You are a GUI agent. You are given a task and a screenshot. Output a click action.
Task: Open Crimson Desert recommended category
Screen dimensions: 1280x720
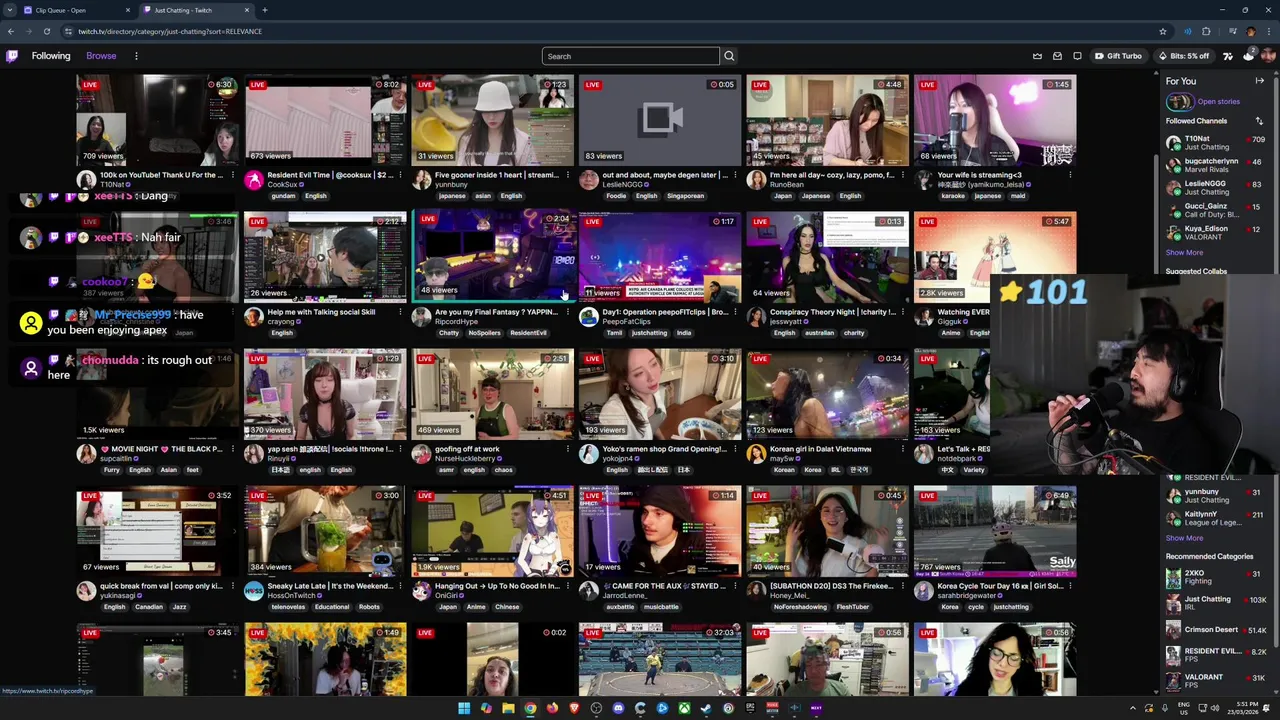1215,630
